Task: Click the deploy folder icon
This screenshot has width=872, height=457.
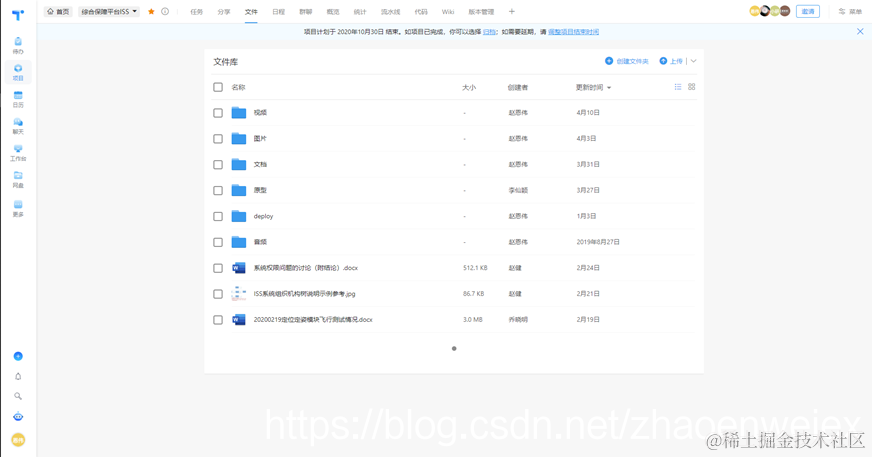Action: tap(239, 216)
